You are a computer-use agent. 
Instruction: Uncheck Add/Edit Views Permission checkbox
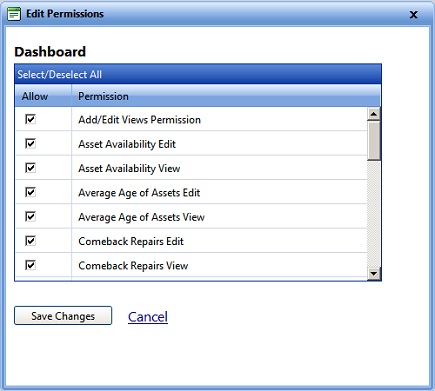(30, 119)
